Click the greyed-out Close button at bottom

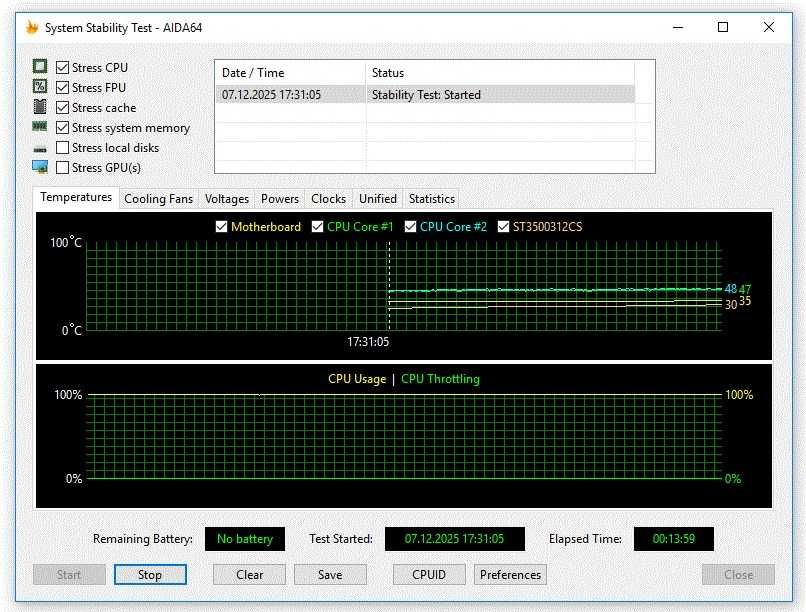point(738,574)
